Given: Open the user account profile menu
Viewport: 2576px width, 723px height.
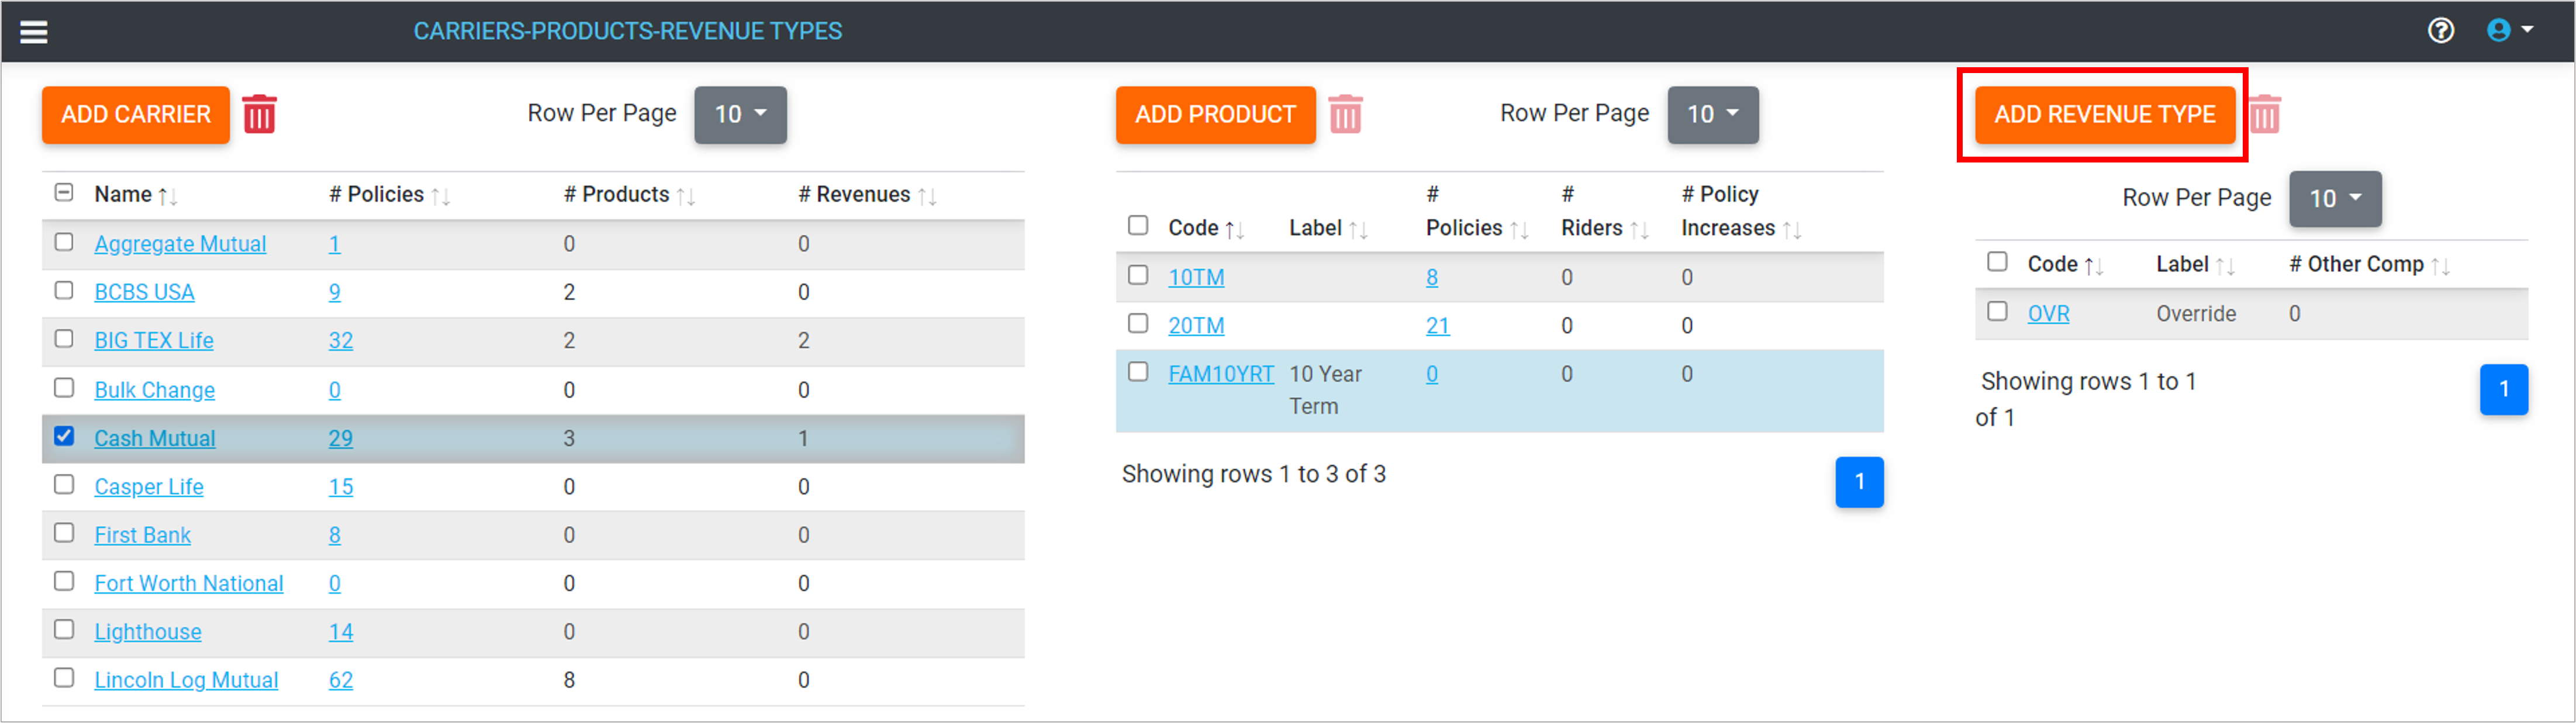Looking at the screenshot, I should click(x=2509, y=31).
